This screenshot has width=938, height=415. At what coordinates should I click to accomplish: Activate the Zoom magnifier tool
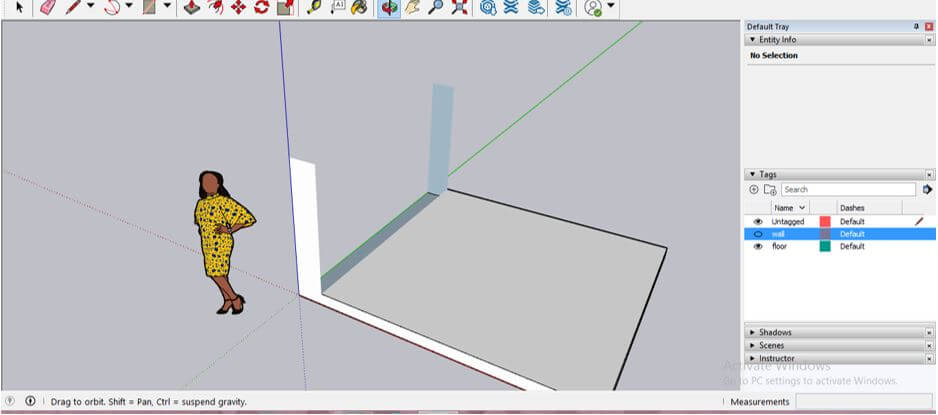click(x=436, y=7)
